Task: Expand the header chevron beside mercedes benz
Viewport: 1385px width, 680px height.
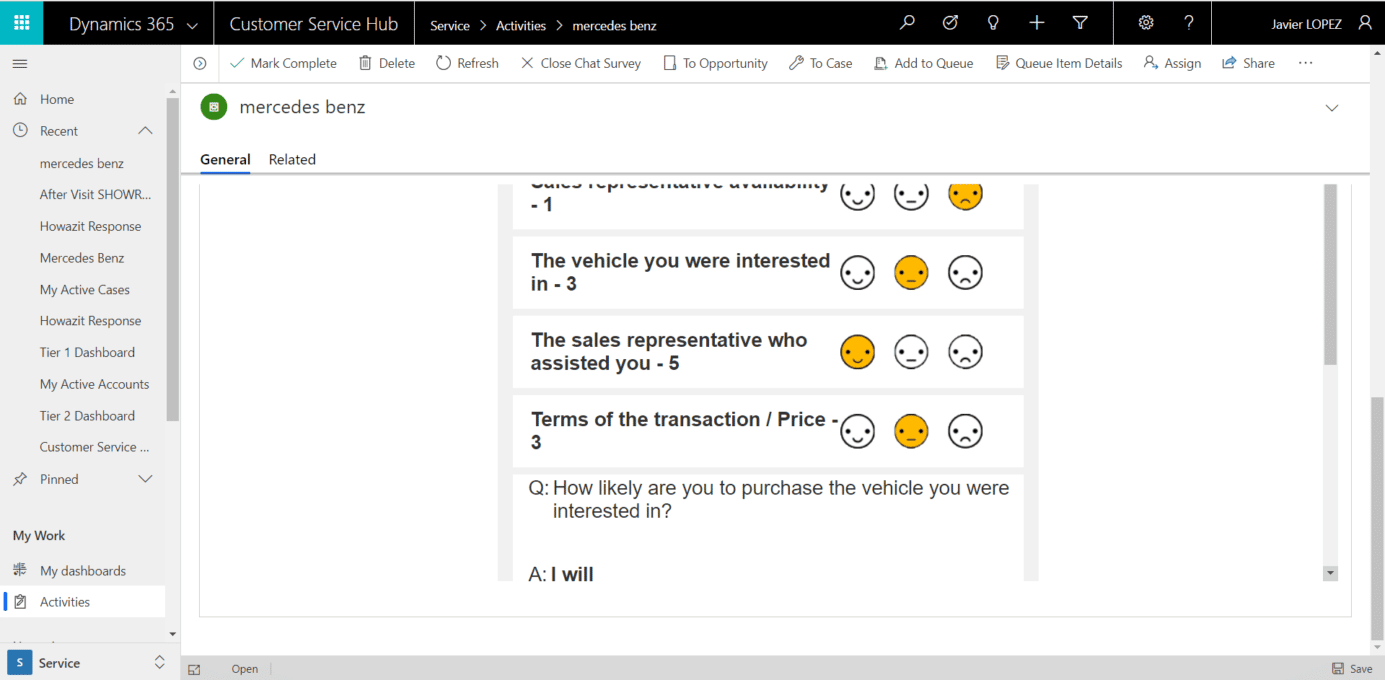Action: click(x=1331, y=108)
